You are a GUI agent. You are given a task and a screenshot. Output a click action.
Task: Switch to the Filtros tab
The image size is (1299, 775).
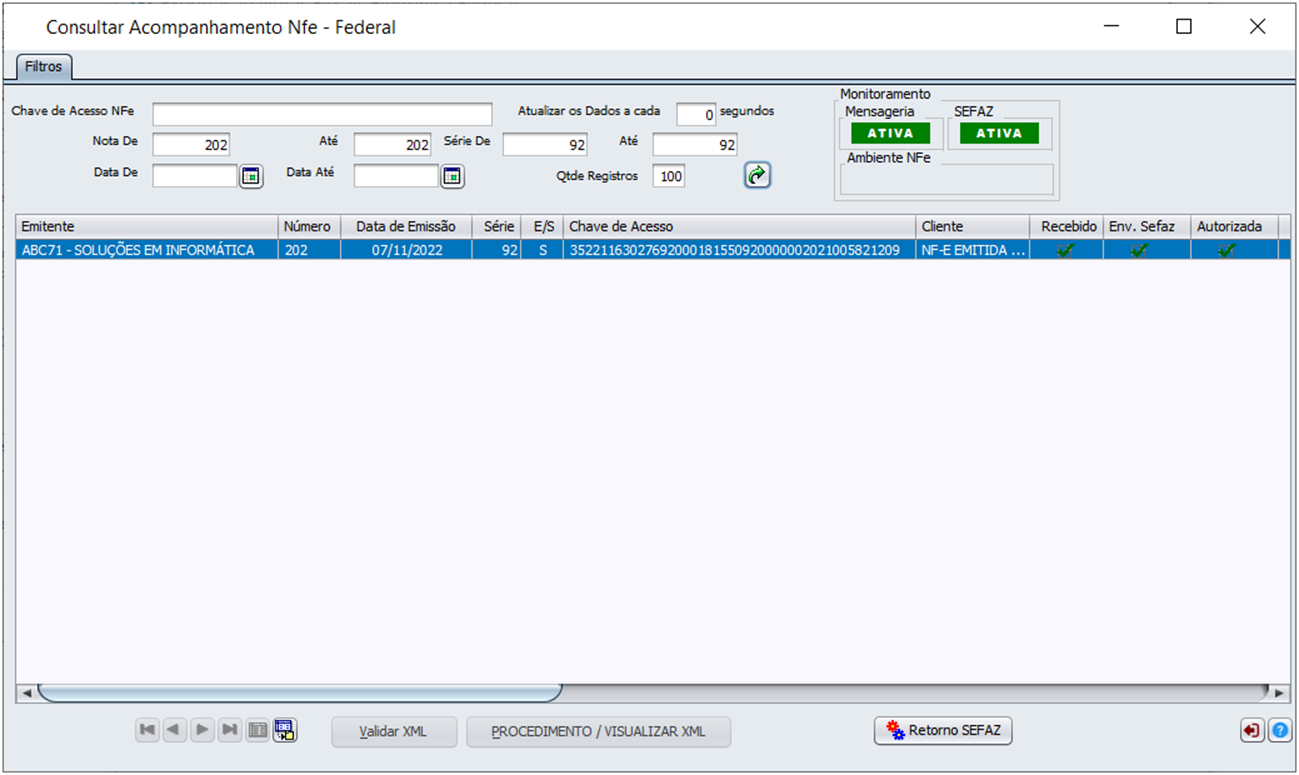(x=44, y=67)
